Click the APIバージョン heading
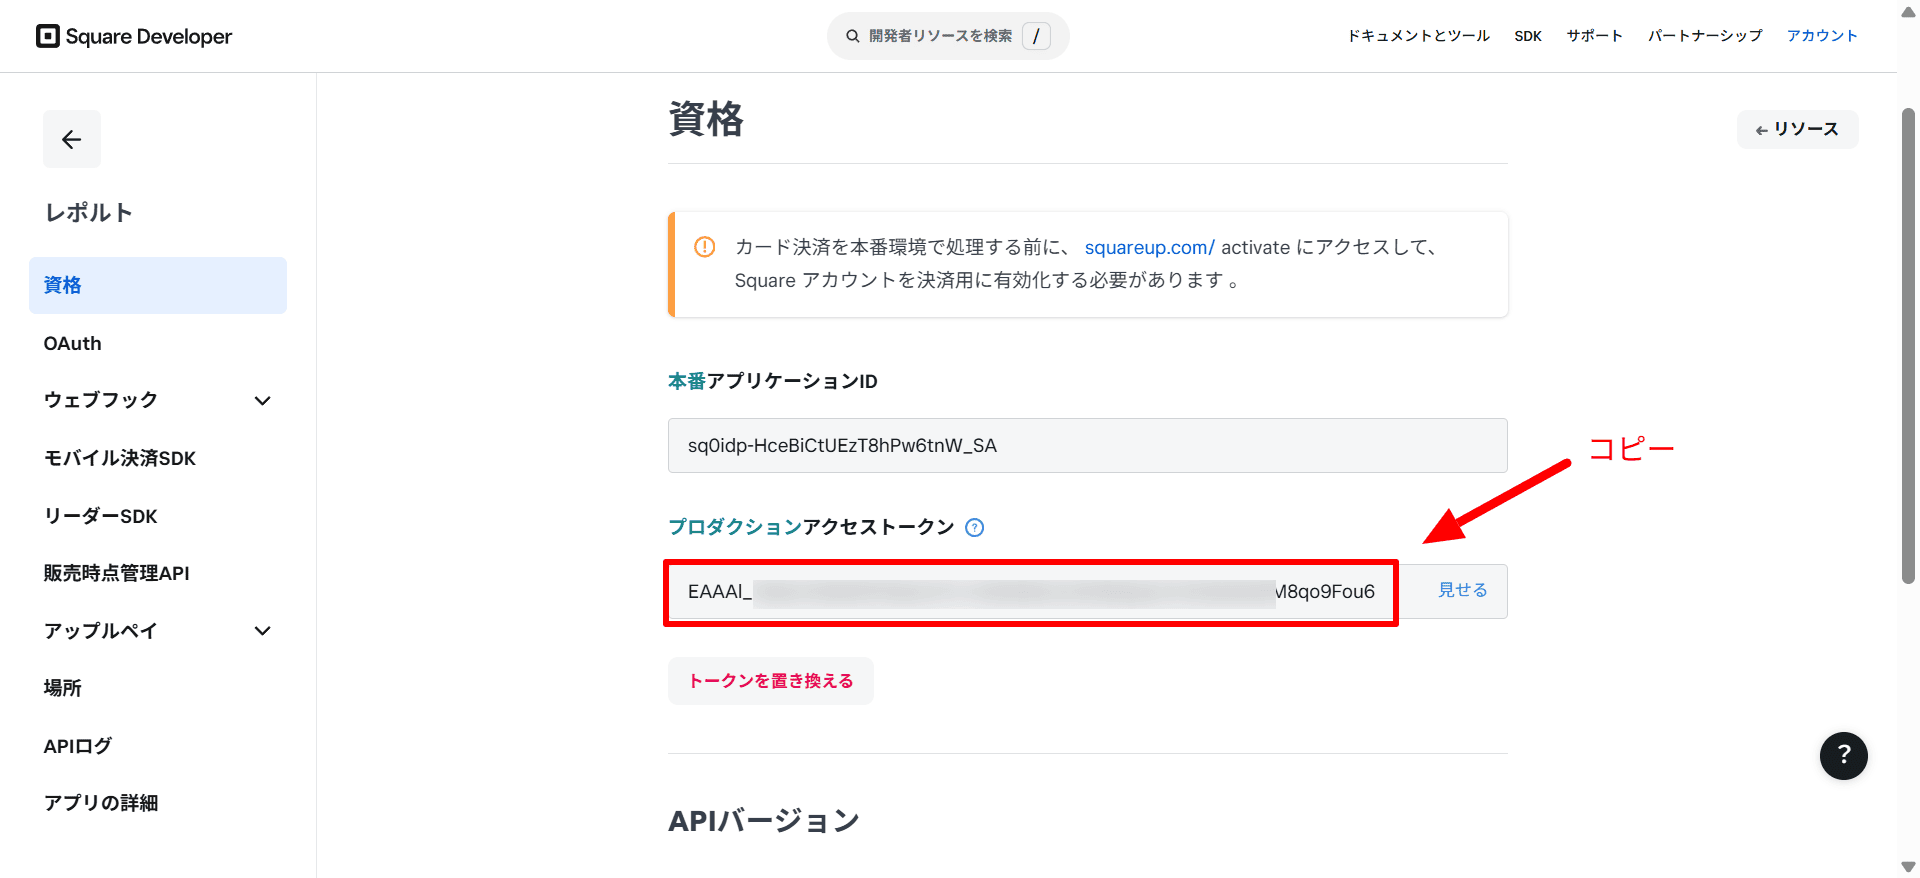 tap(764, 821)
